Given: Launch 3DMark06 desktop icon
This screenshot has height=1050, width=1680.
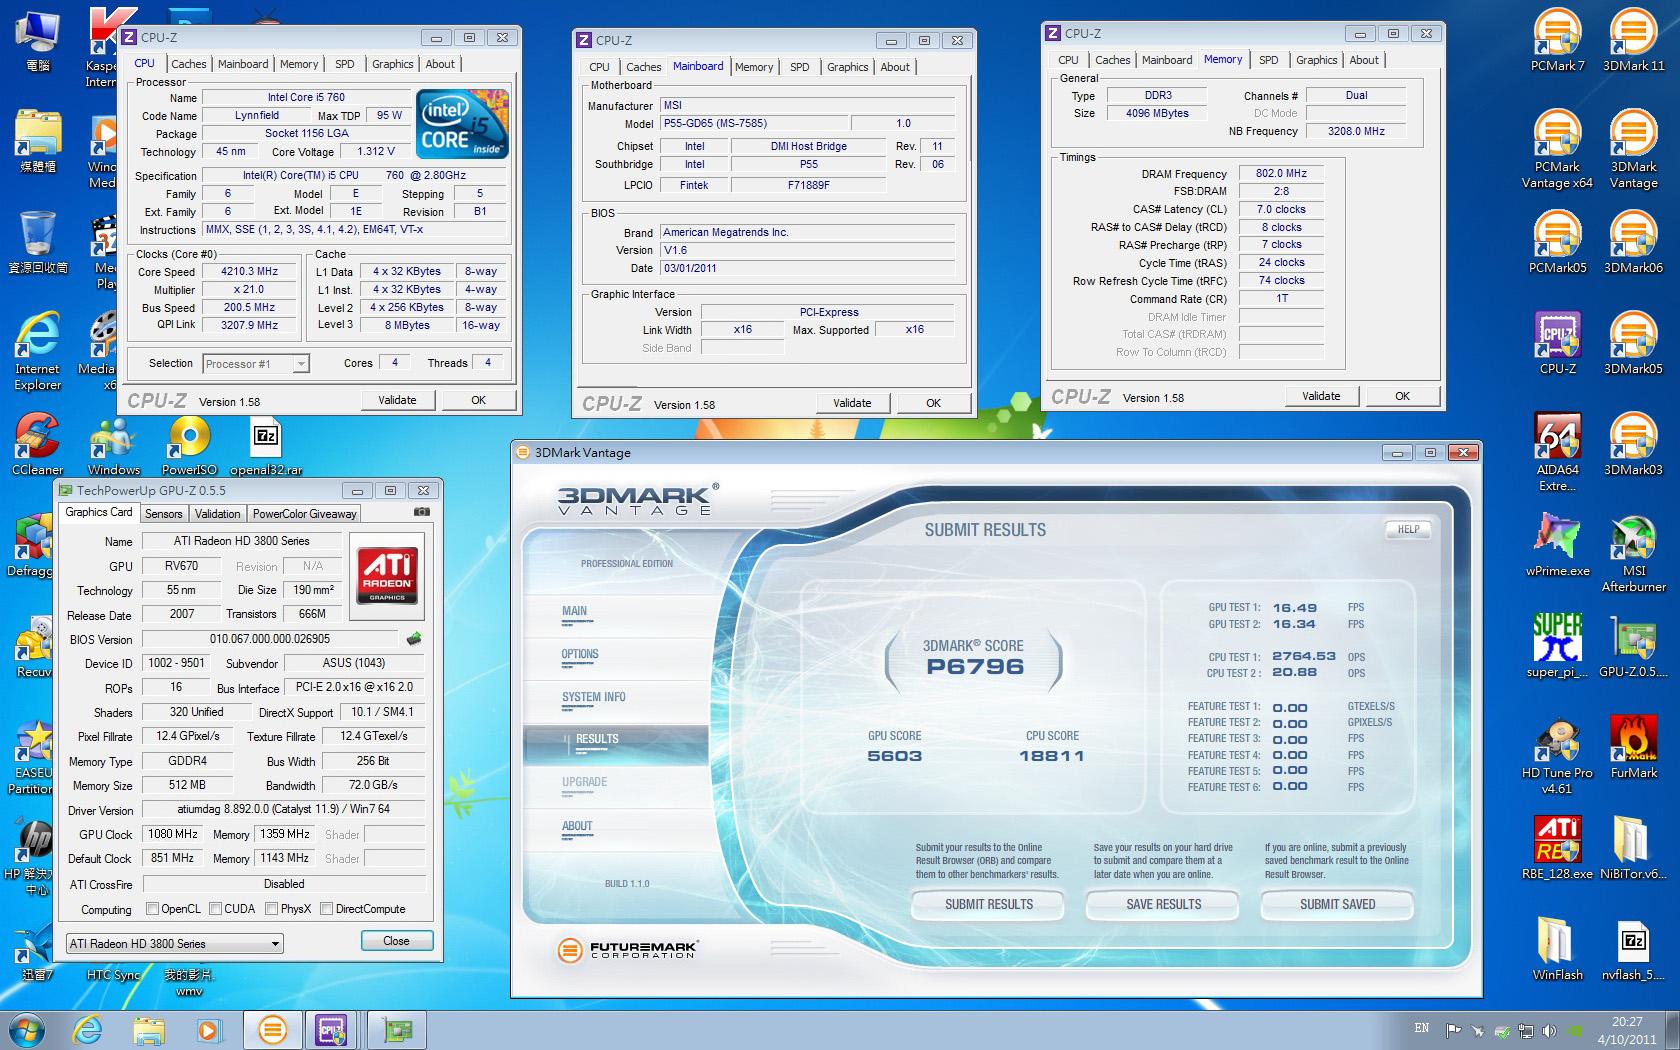Looking at the screenshot, I should (x=1633, y=242).
